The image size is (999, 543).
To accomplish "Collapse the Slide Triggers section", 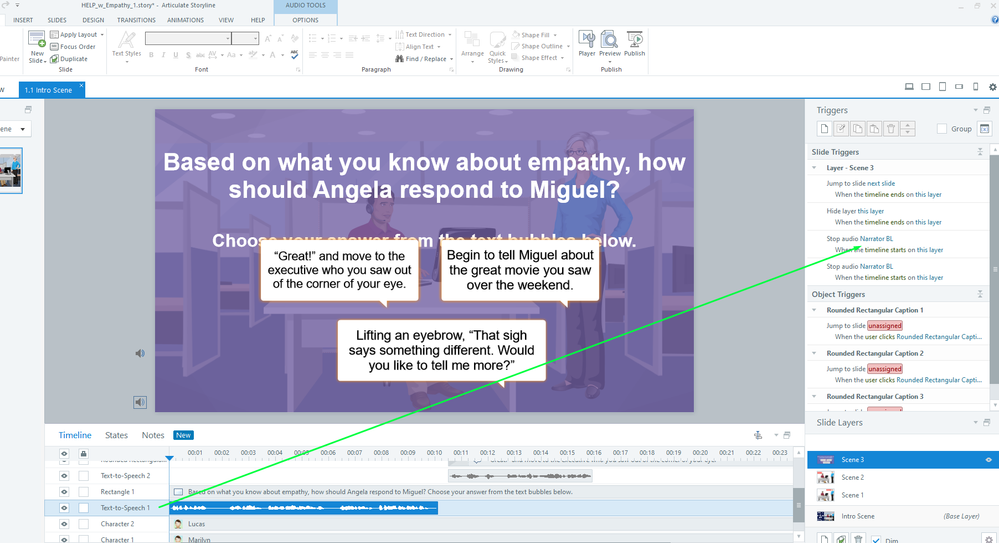I will 980,152.
